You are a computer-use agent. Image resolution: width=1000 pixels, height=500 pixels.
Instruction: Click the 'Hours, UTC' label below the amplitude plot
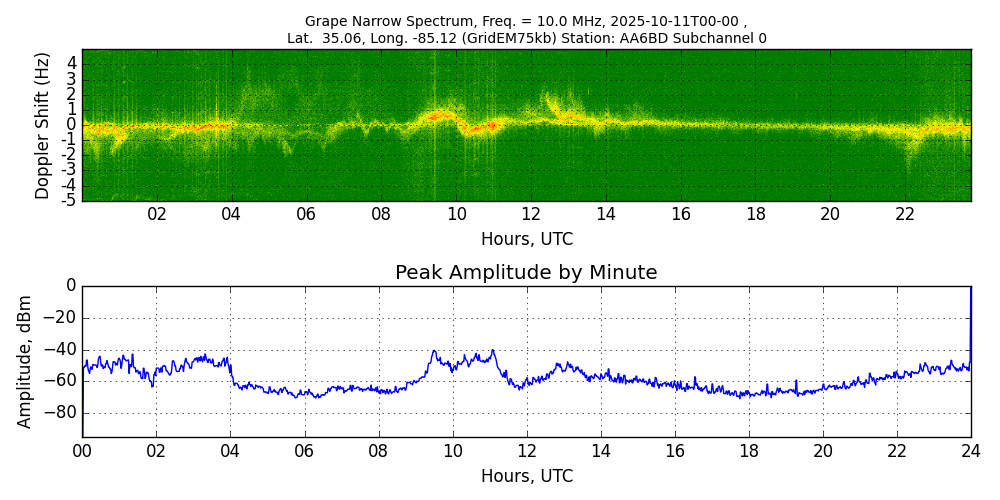(526, 477)
